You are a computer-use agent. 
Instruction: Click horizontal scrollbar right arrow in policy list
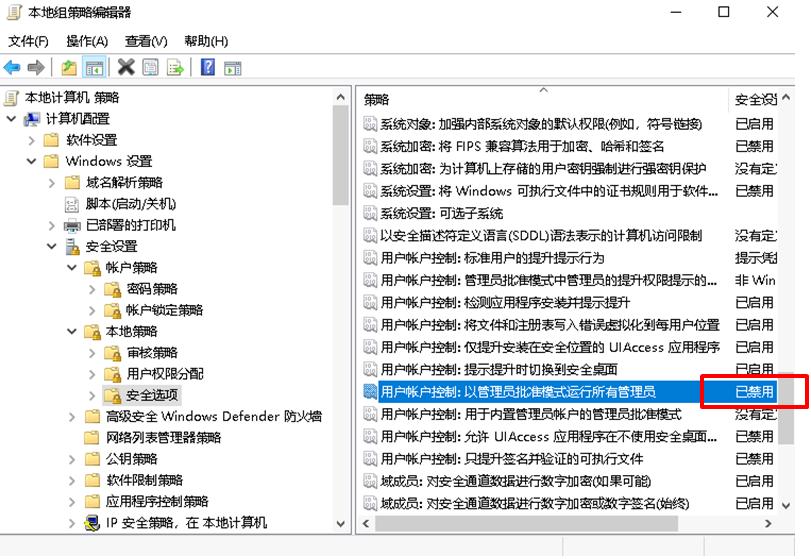pyautogui.click(x=768, y=523)
